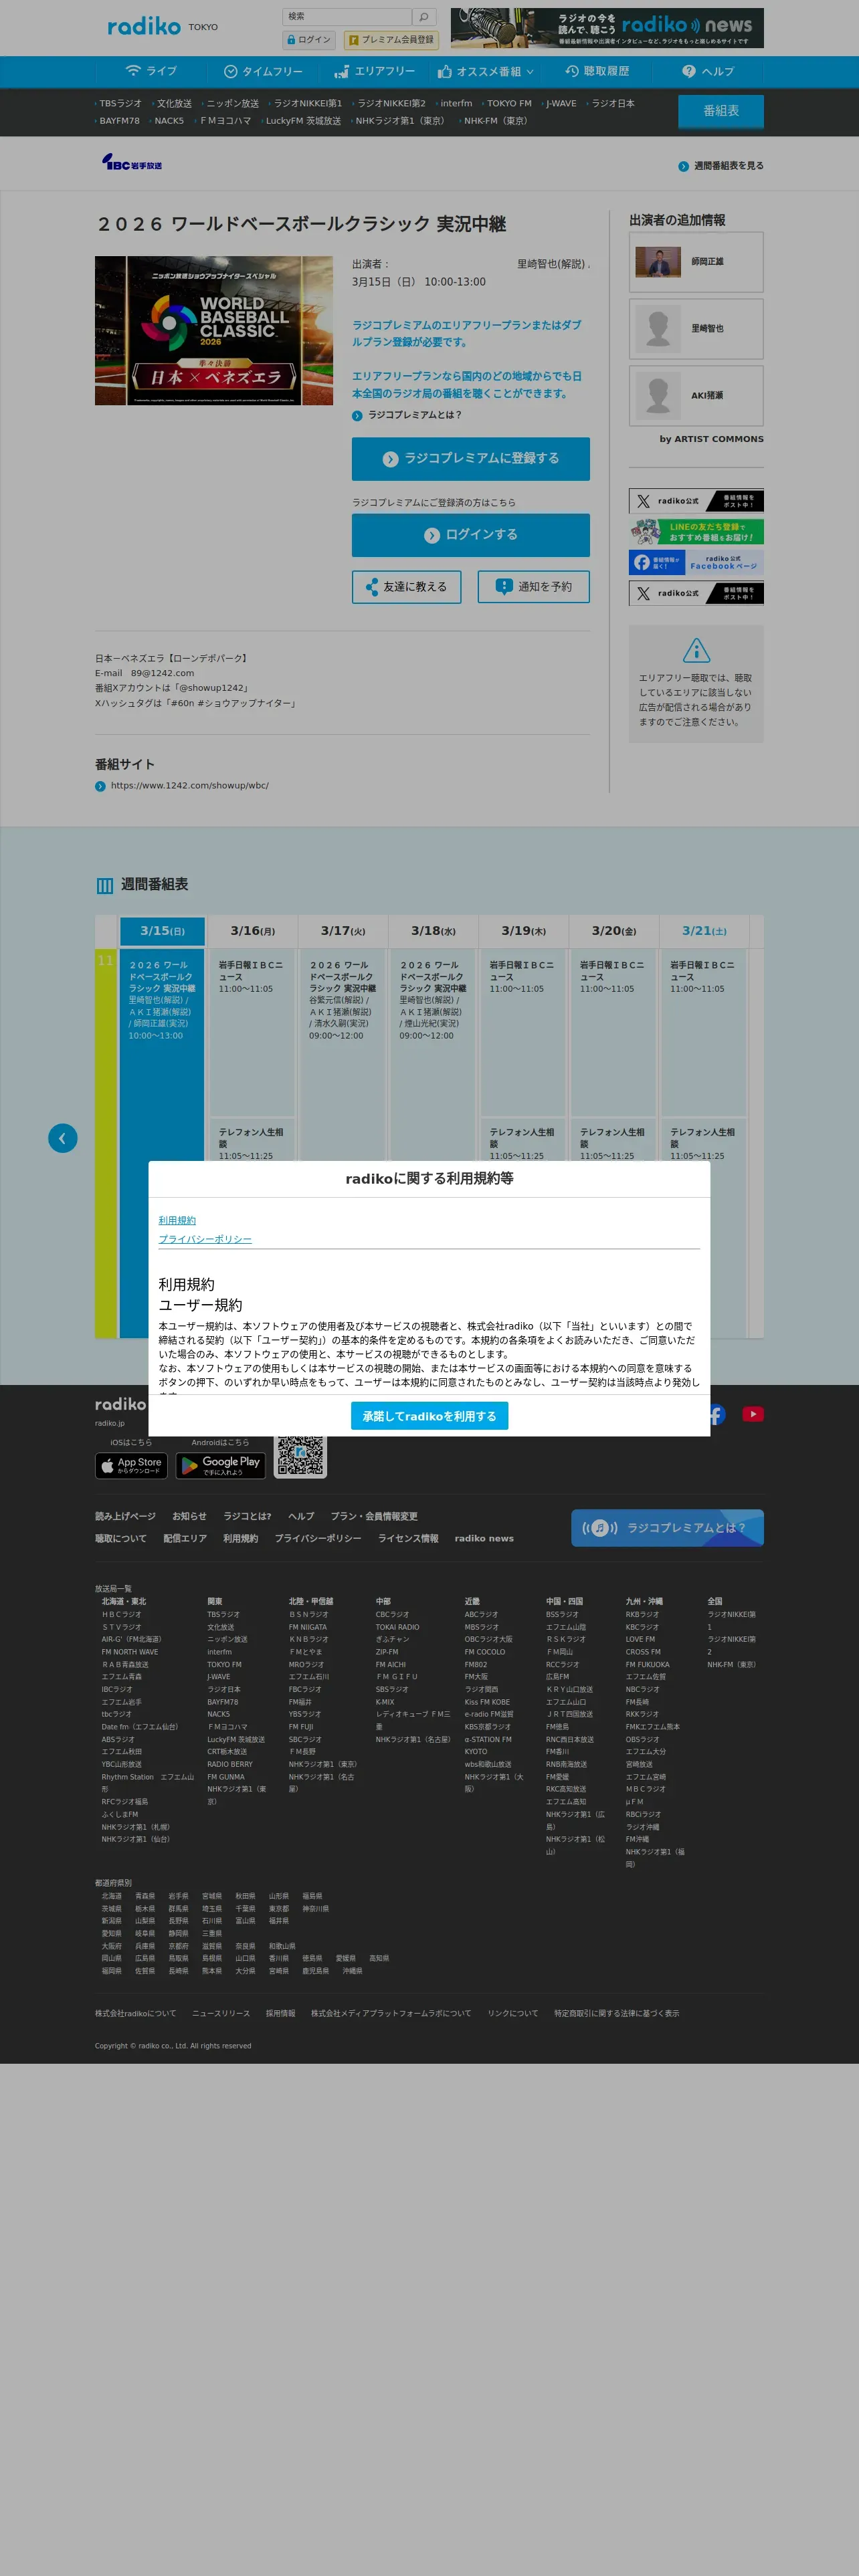Open the LINE friend registration banner
Screen dimensions: 859x2576
tap(696, 531)
